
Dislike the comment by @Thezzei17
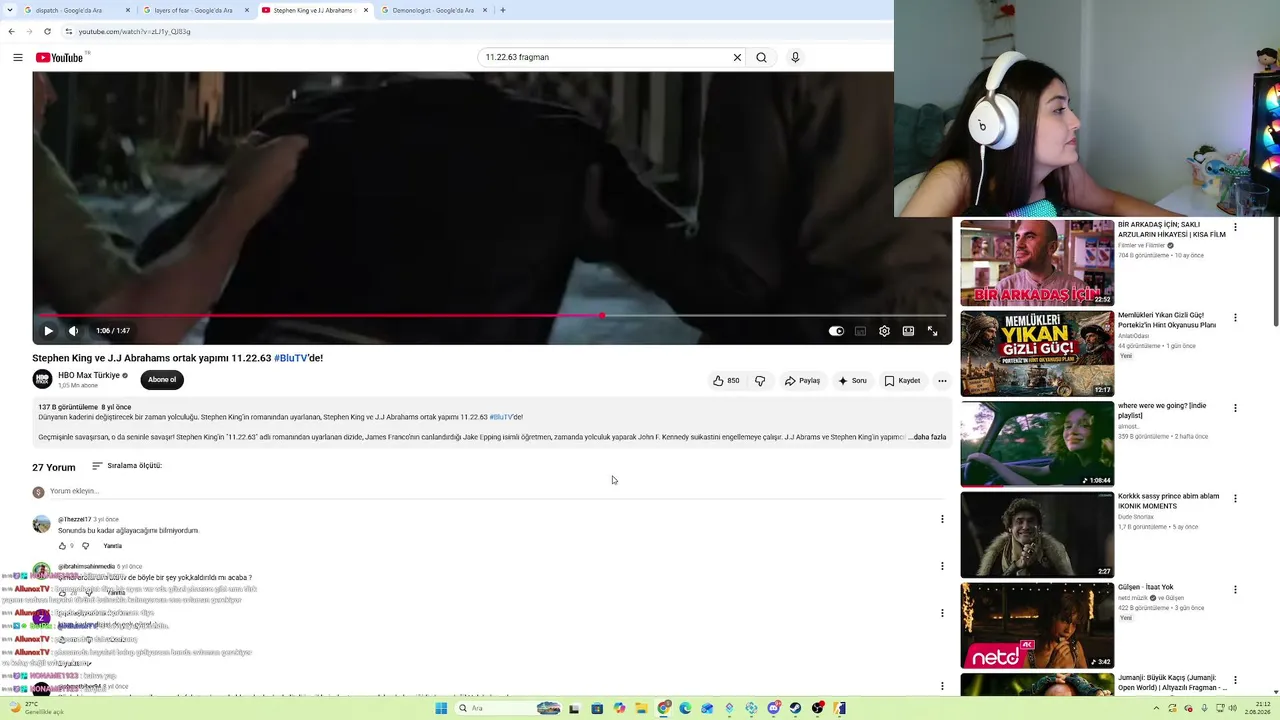click(x=85, y=546)
